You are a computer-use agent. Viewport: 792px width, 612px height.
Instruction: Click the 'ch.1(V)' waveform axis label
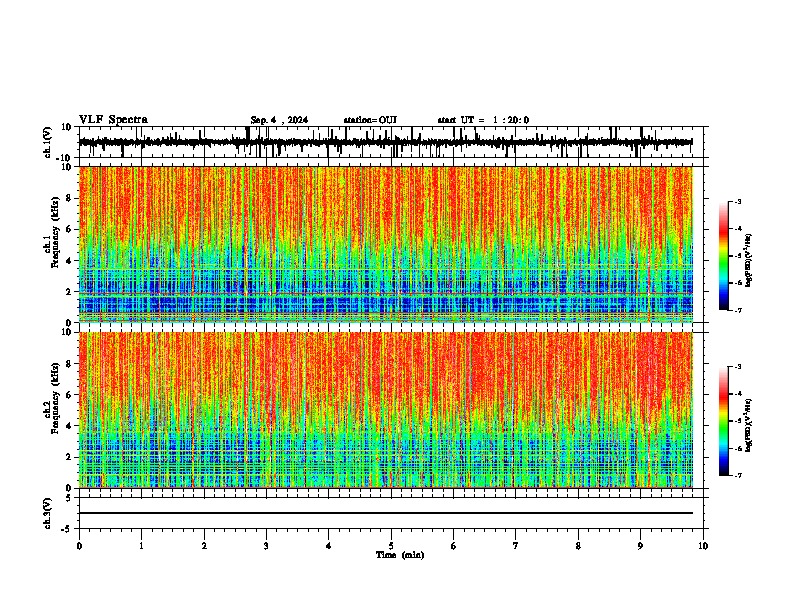point(48,142)
